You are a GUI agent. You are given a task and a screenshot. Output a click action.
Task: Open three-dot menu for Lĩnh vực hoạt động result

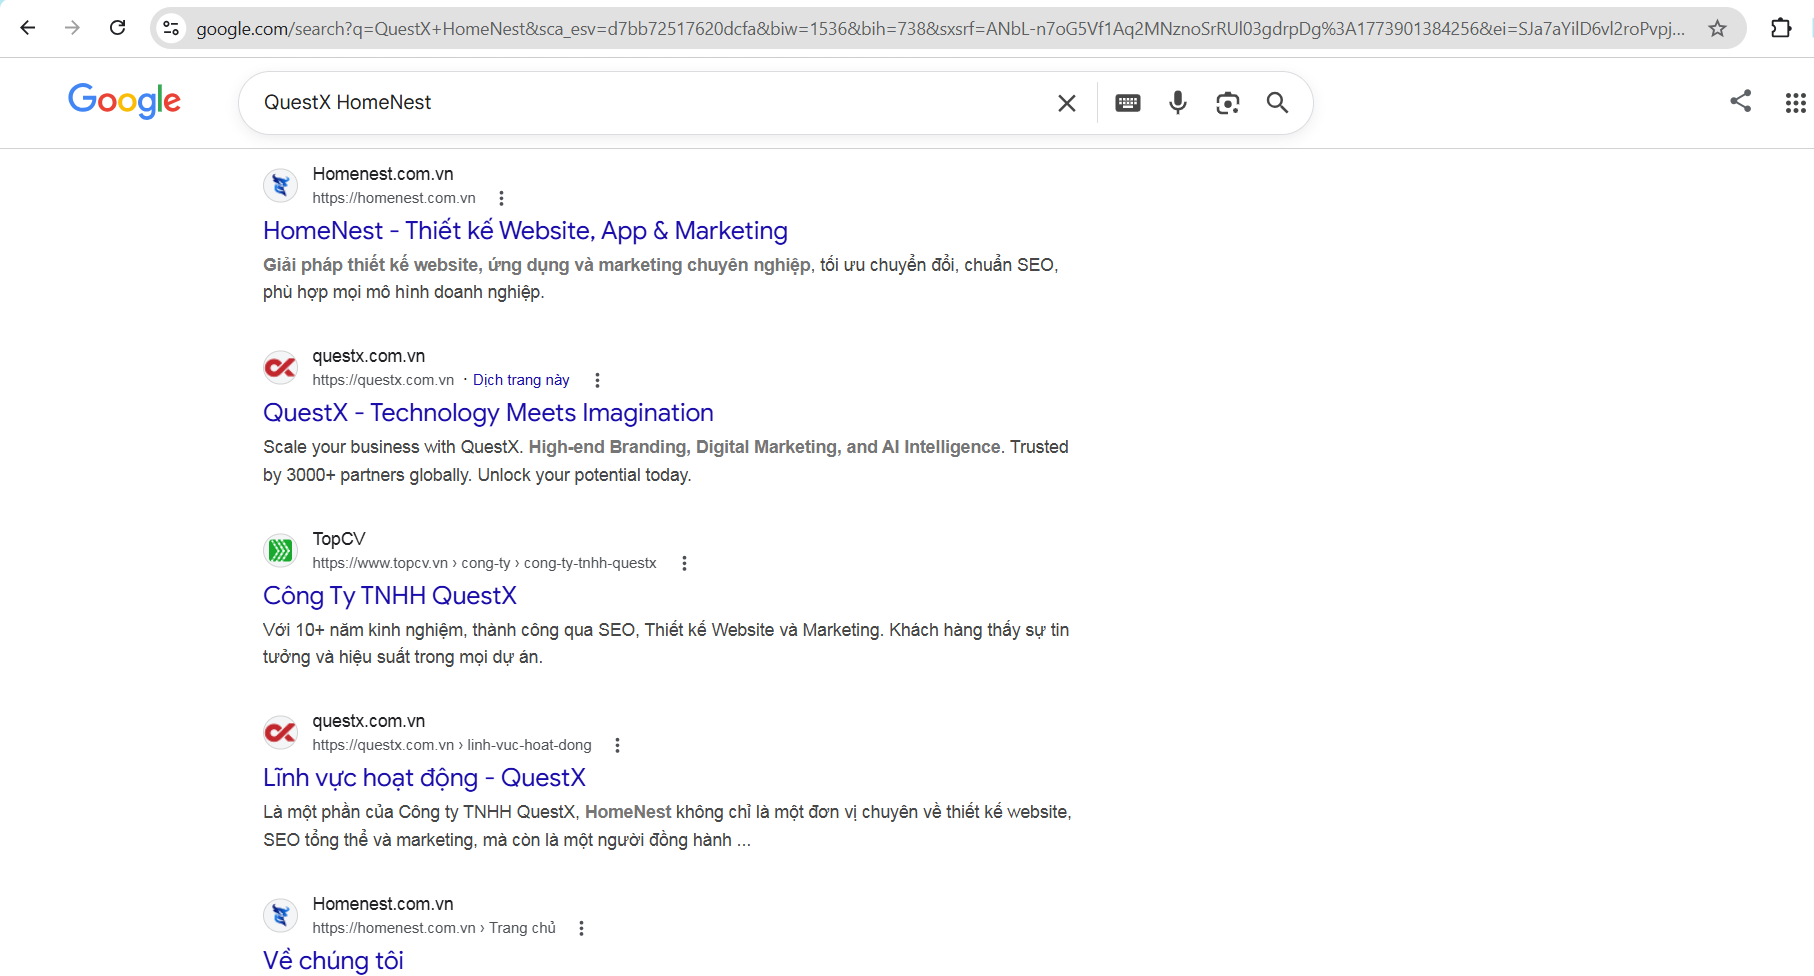click(x=617, y=744)
